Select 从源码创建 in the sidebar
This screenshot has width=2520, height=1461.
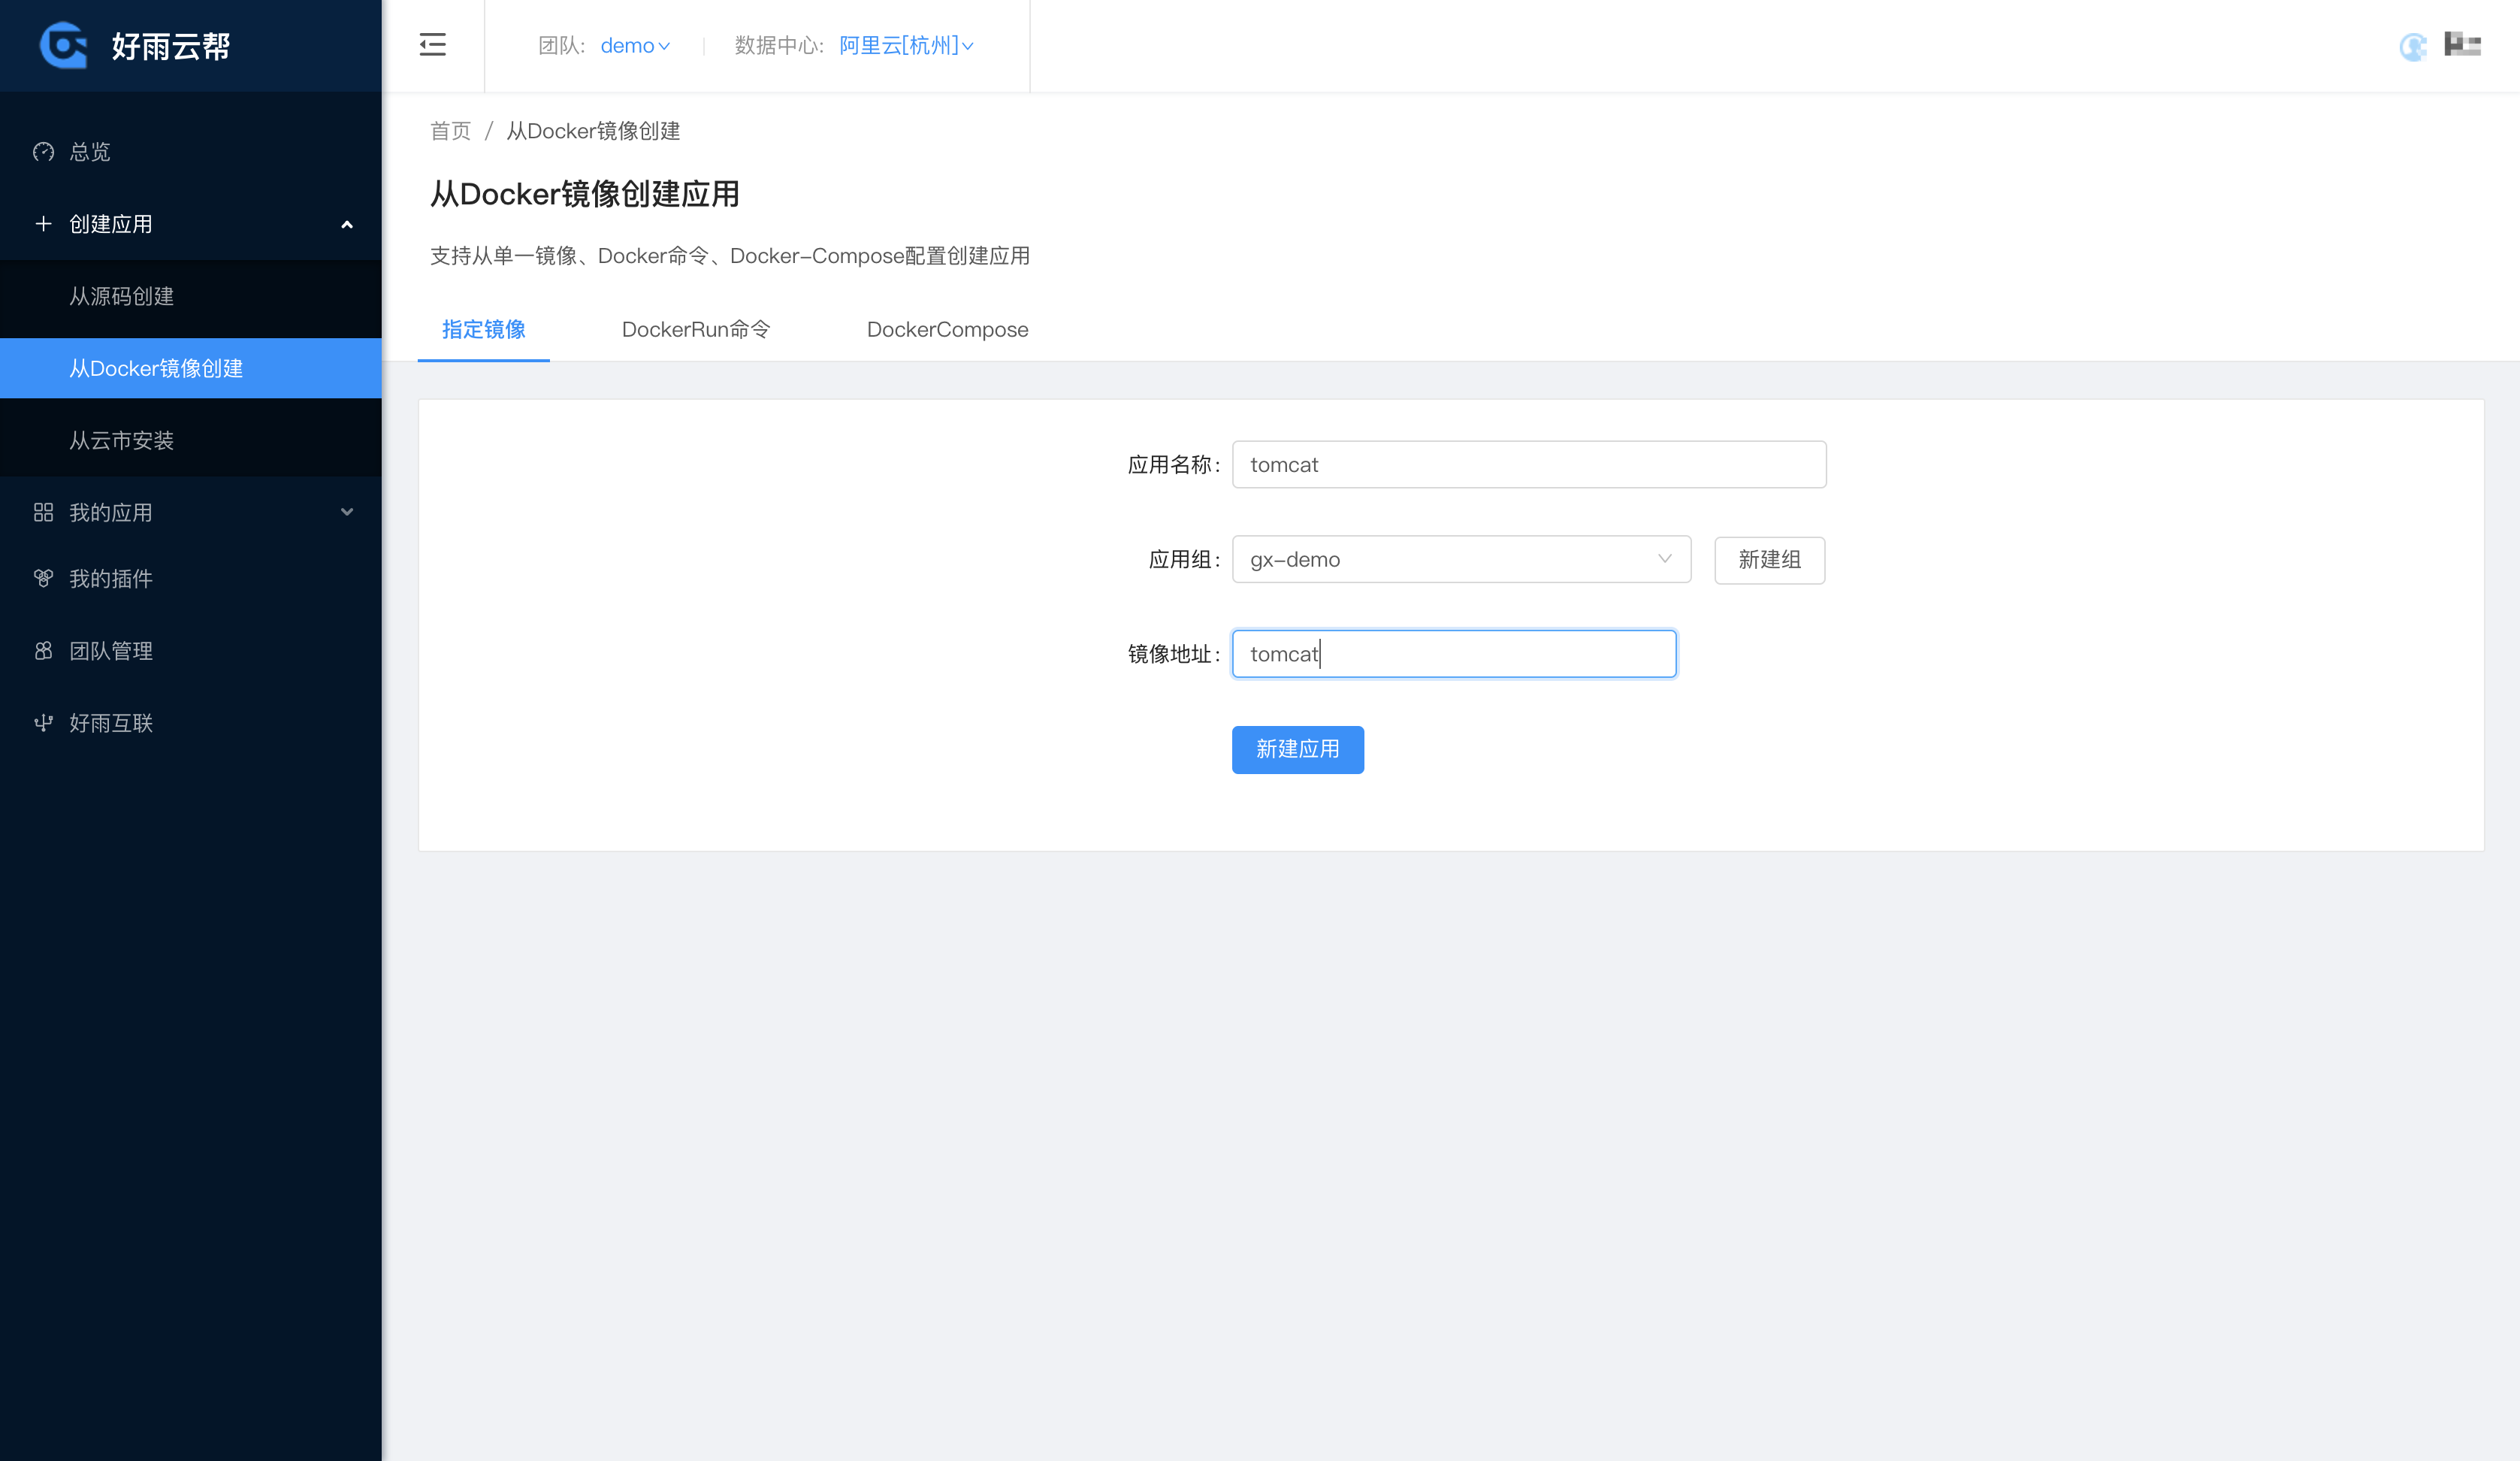[191, 296]
